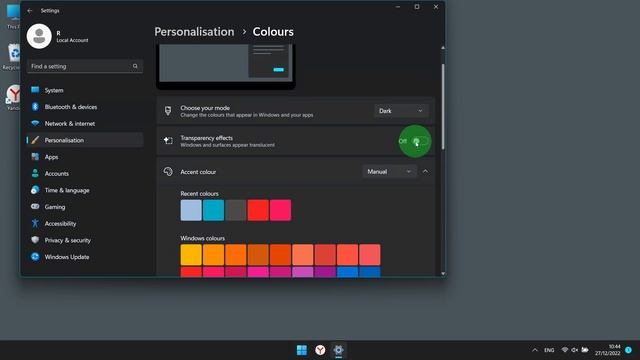
Task: Click the Choose your mode brush icon
Action: click(x=168, y=111)
